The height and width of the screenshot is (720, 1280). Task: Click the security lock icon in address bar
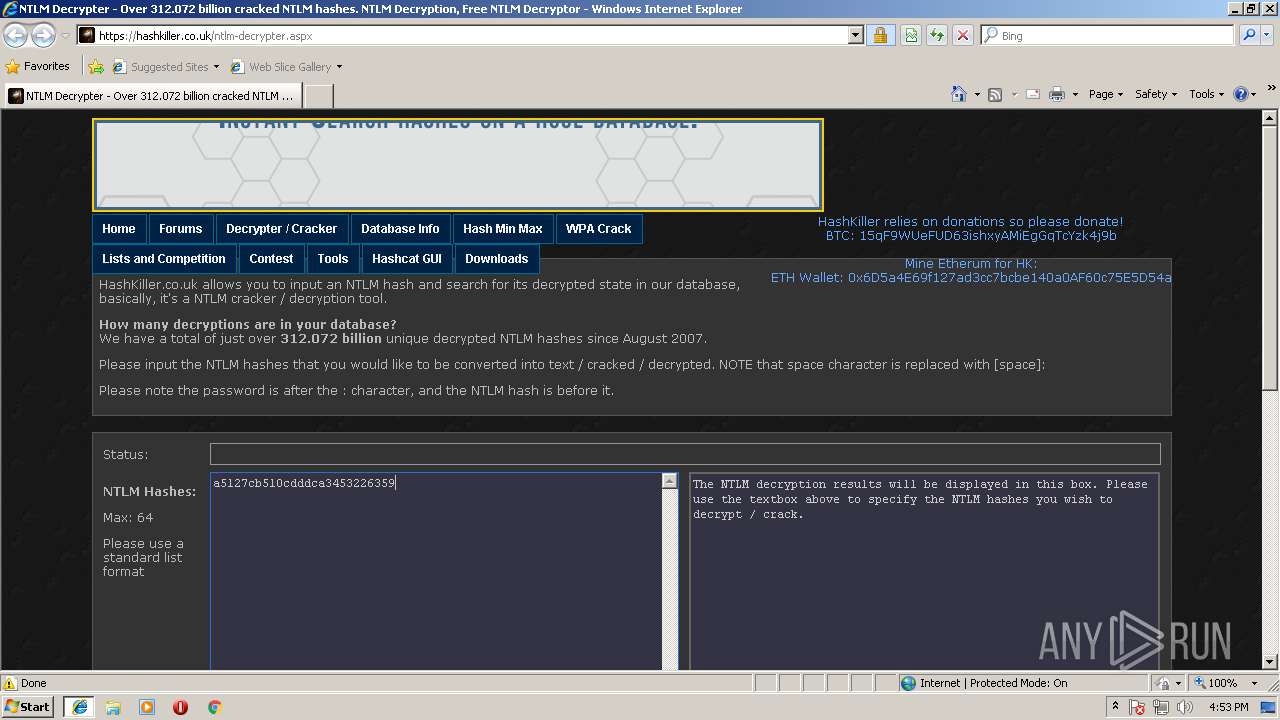(x=880, y=35)
